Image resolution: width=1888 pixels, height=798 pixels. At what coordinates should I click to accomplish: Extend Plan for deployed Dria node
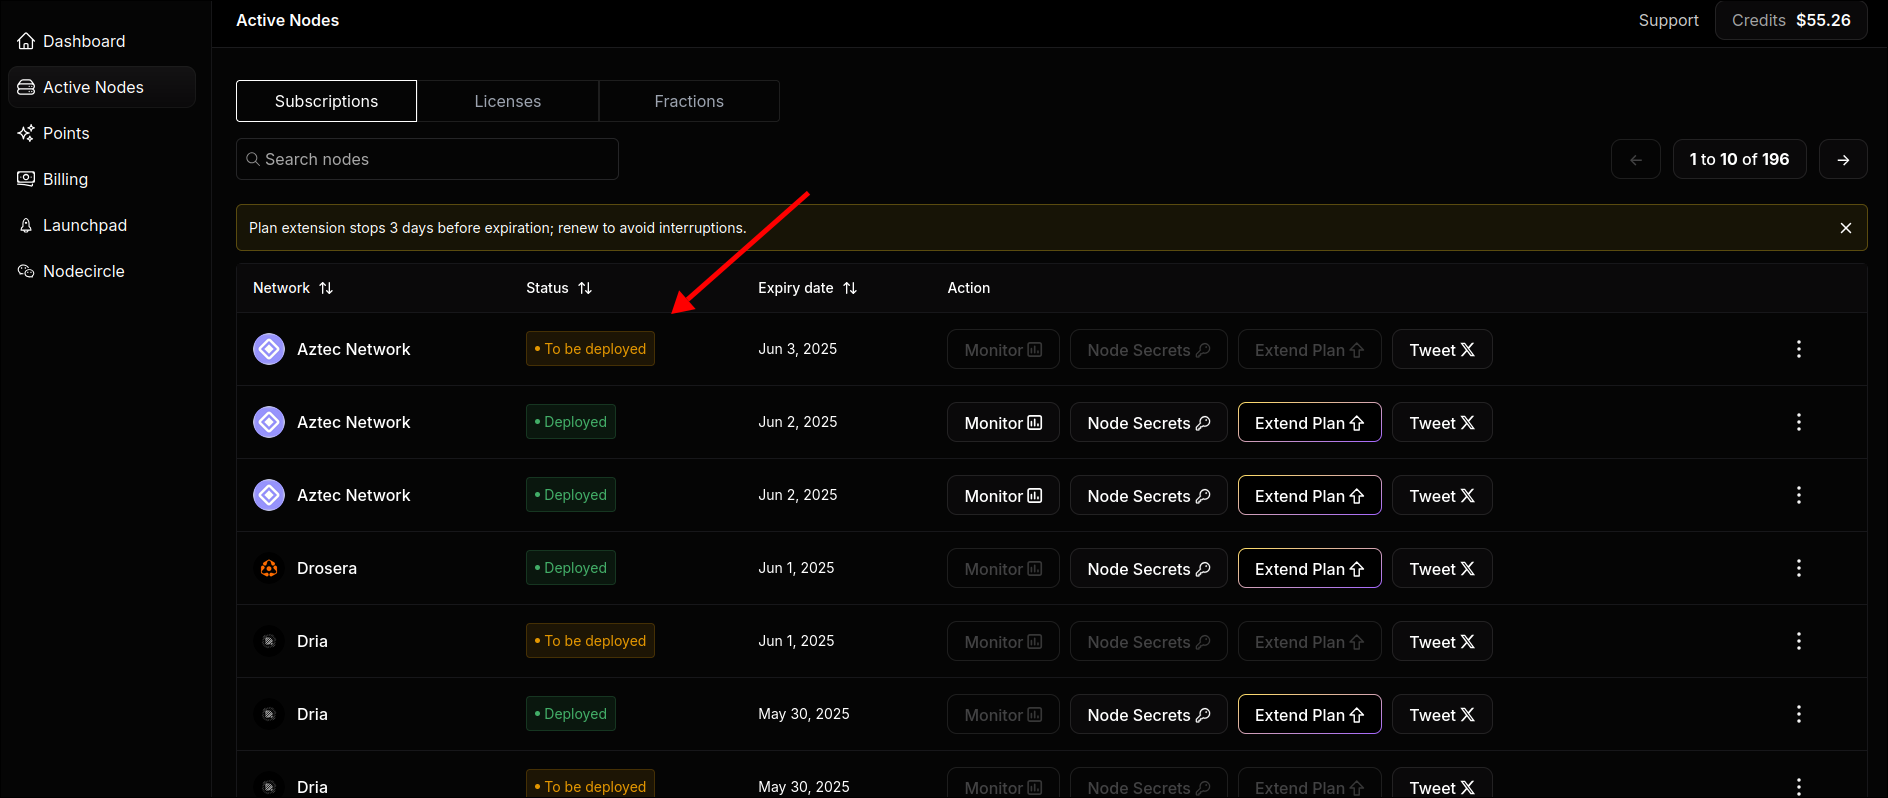(1310, 714)
